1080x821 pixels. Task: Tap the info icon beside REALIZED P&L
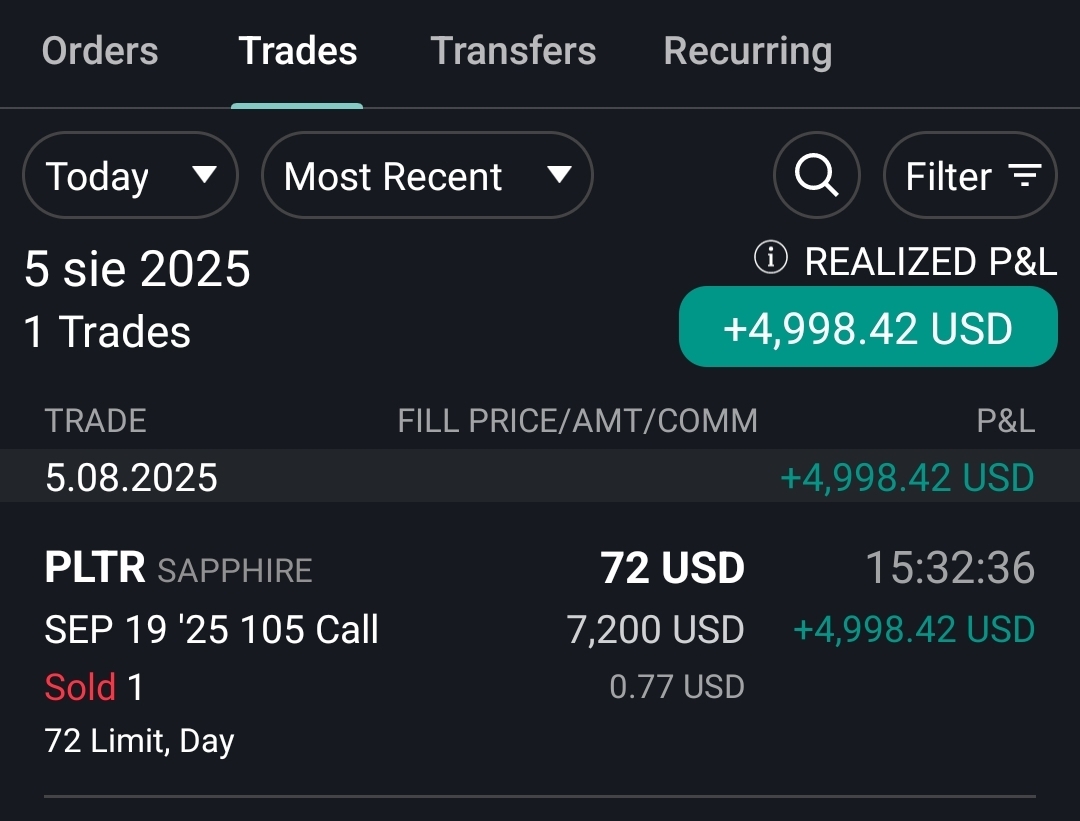(x=770, y=259)
